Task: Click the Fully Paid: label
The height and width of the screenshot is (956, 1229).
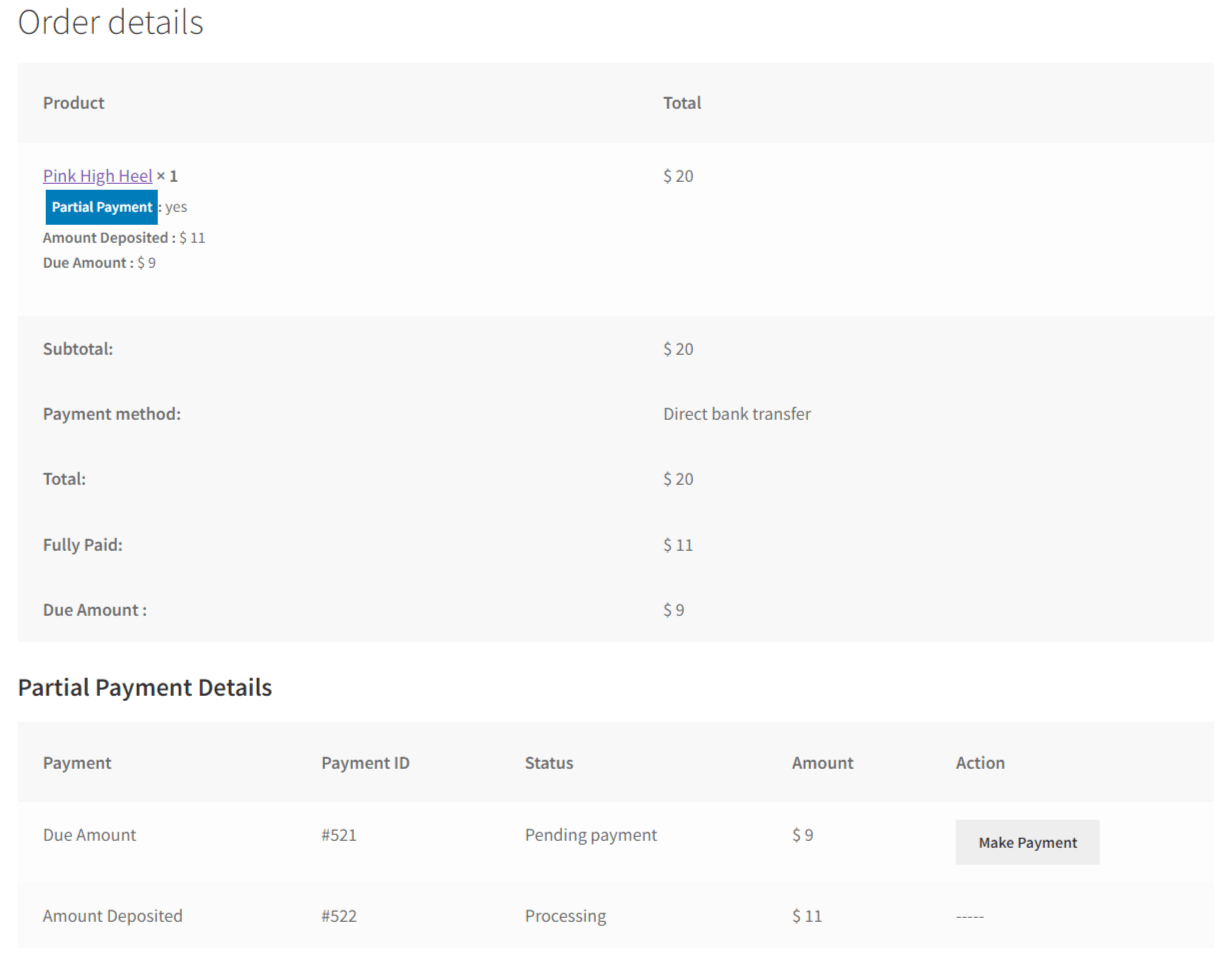Action: [x=83, y=545]
